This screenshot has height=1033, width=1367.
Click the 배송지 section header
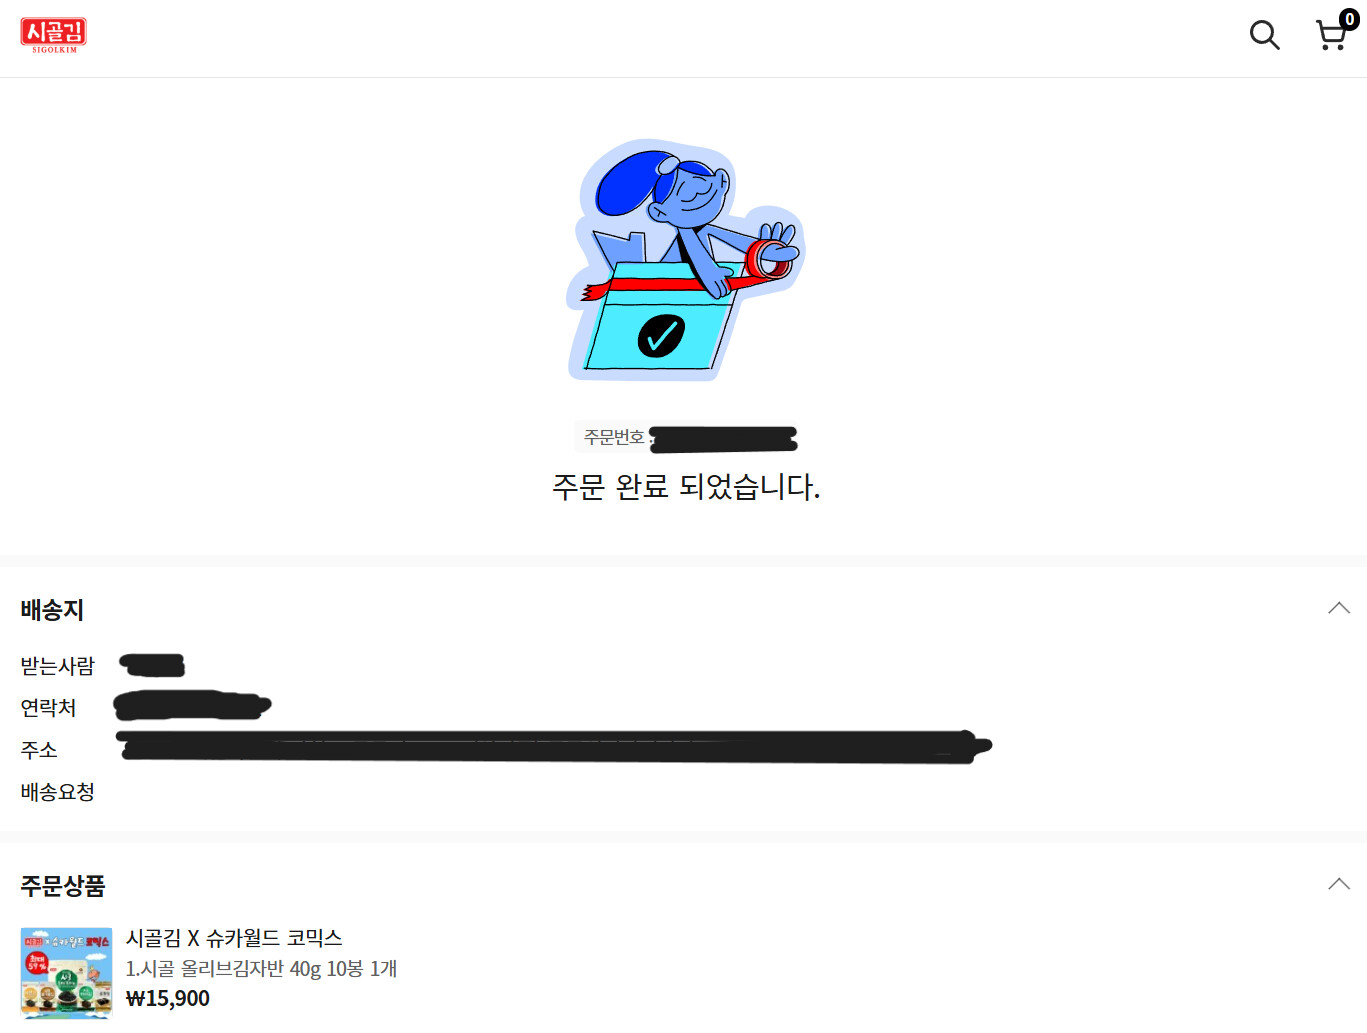click(52, 610)
